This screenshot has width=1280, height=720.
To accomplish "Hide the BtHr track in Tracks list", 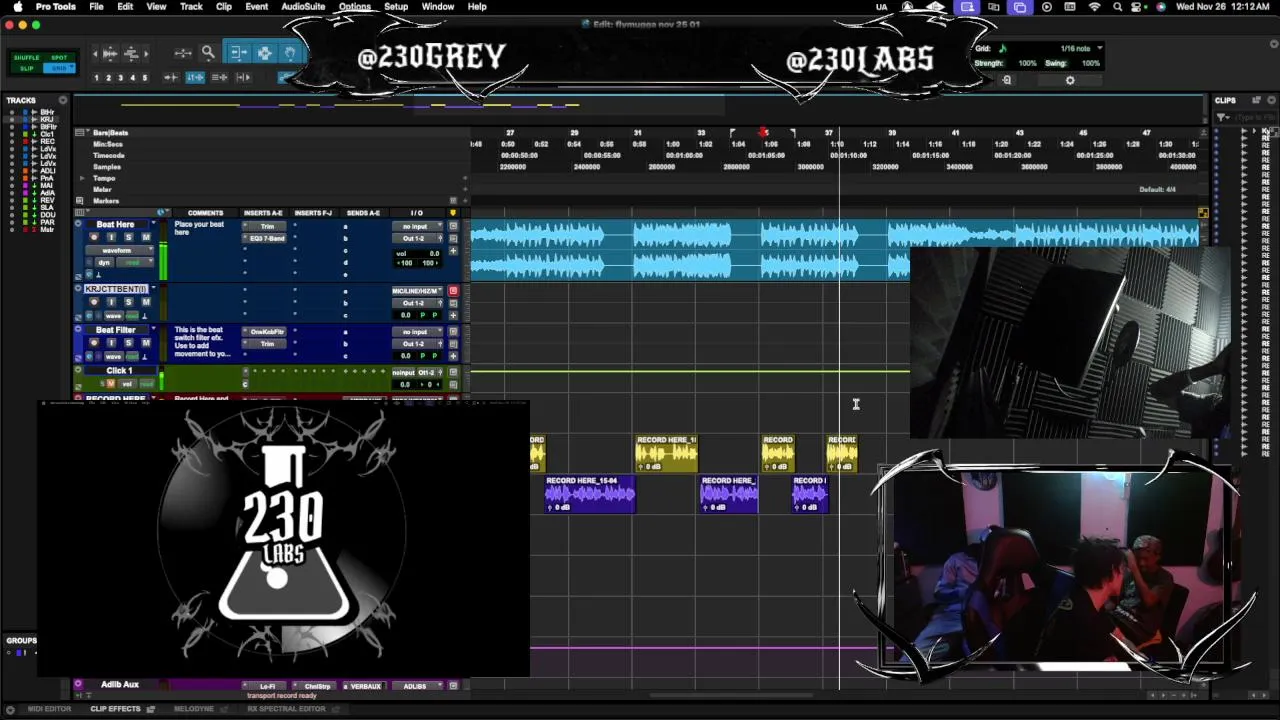I will coord(12,112).
